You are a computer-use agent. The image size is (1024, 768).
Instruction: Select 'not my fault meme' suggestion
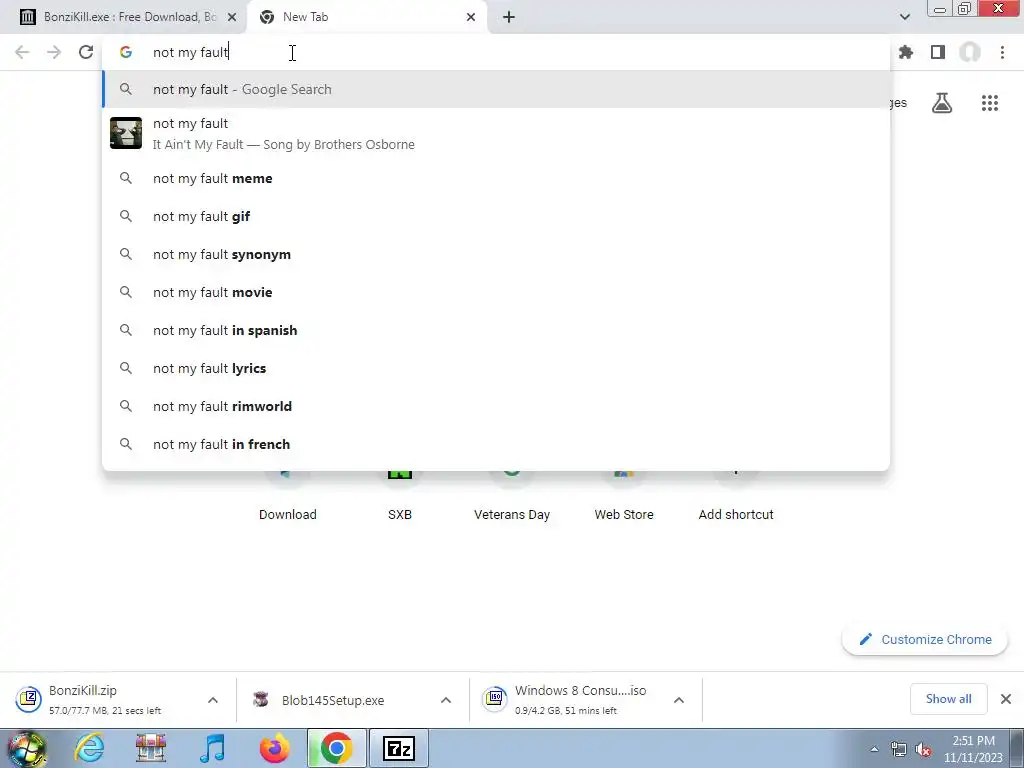click(496, 178)
